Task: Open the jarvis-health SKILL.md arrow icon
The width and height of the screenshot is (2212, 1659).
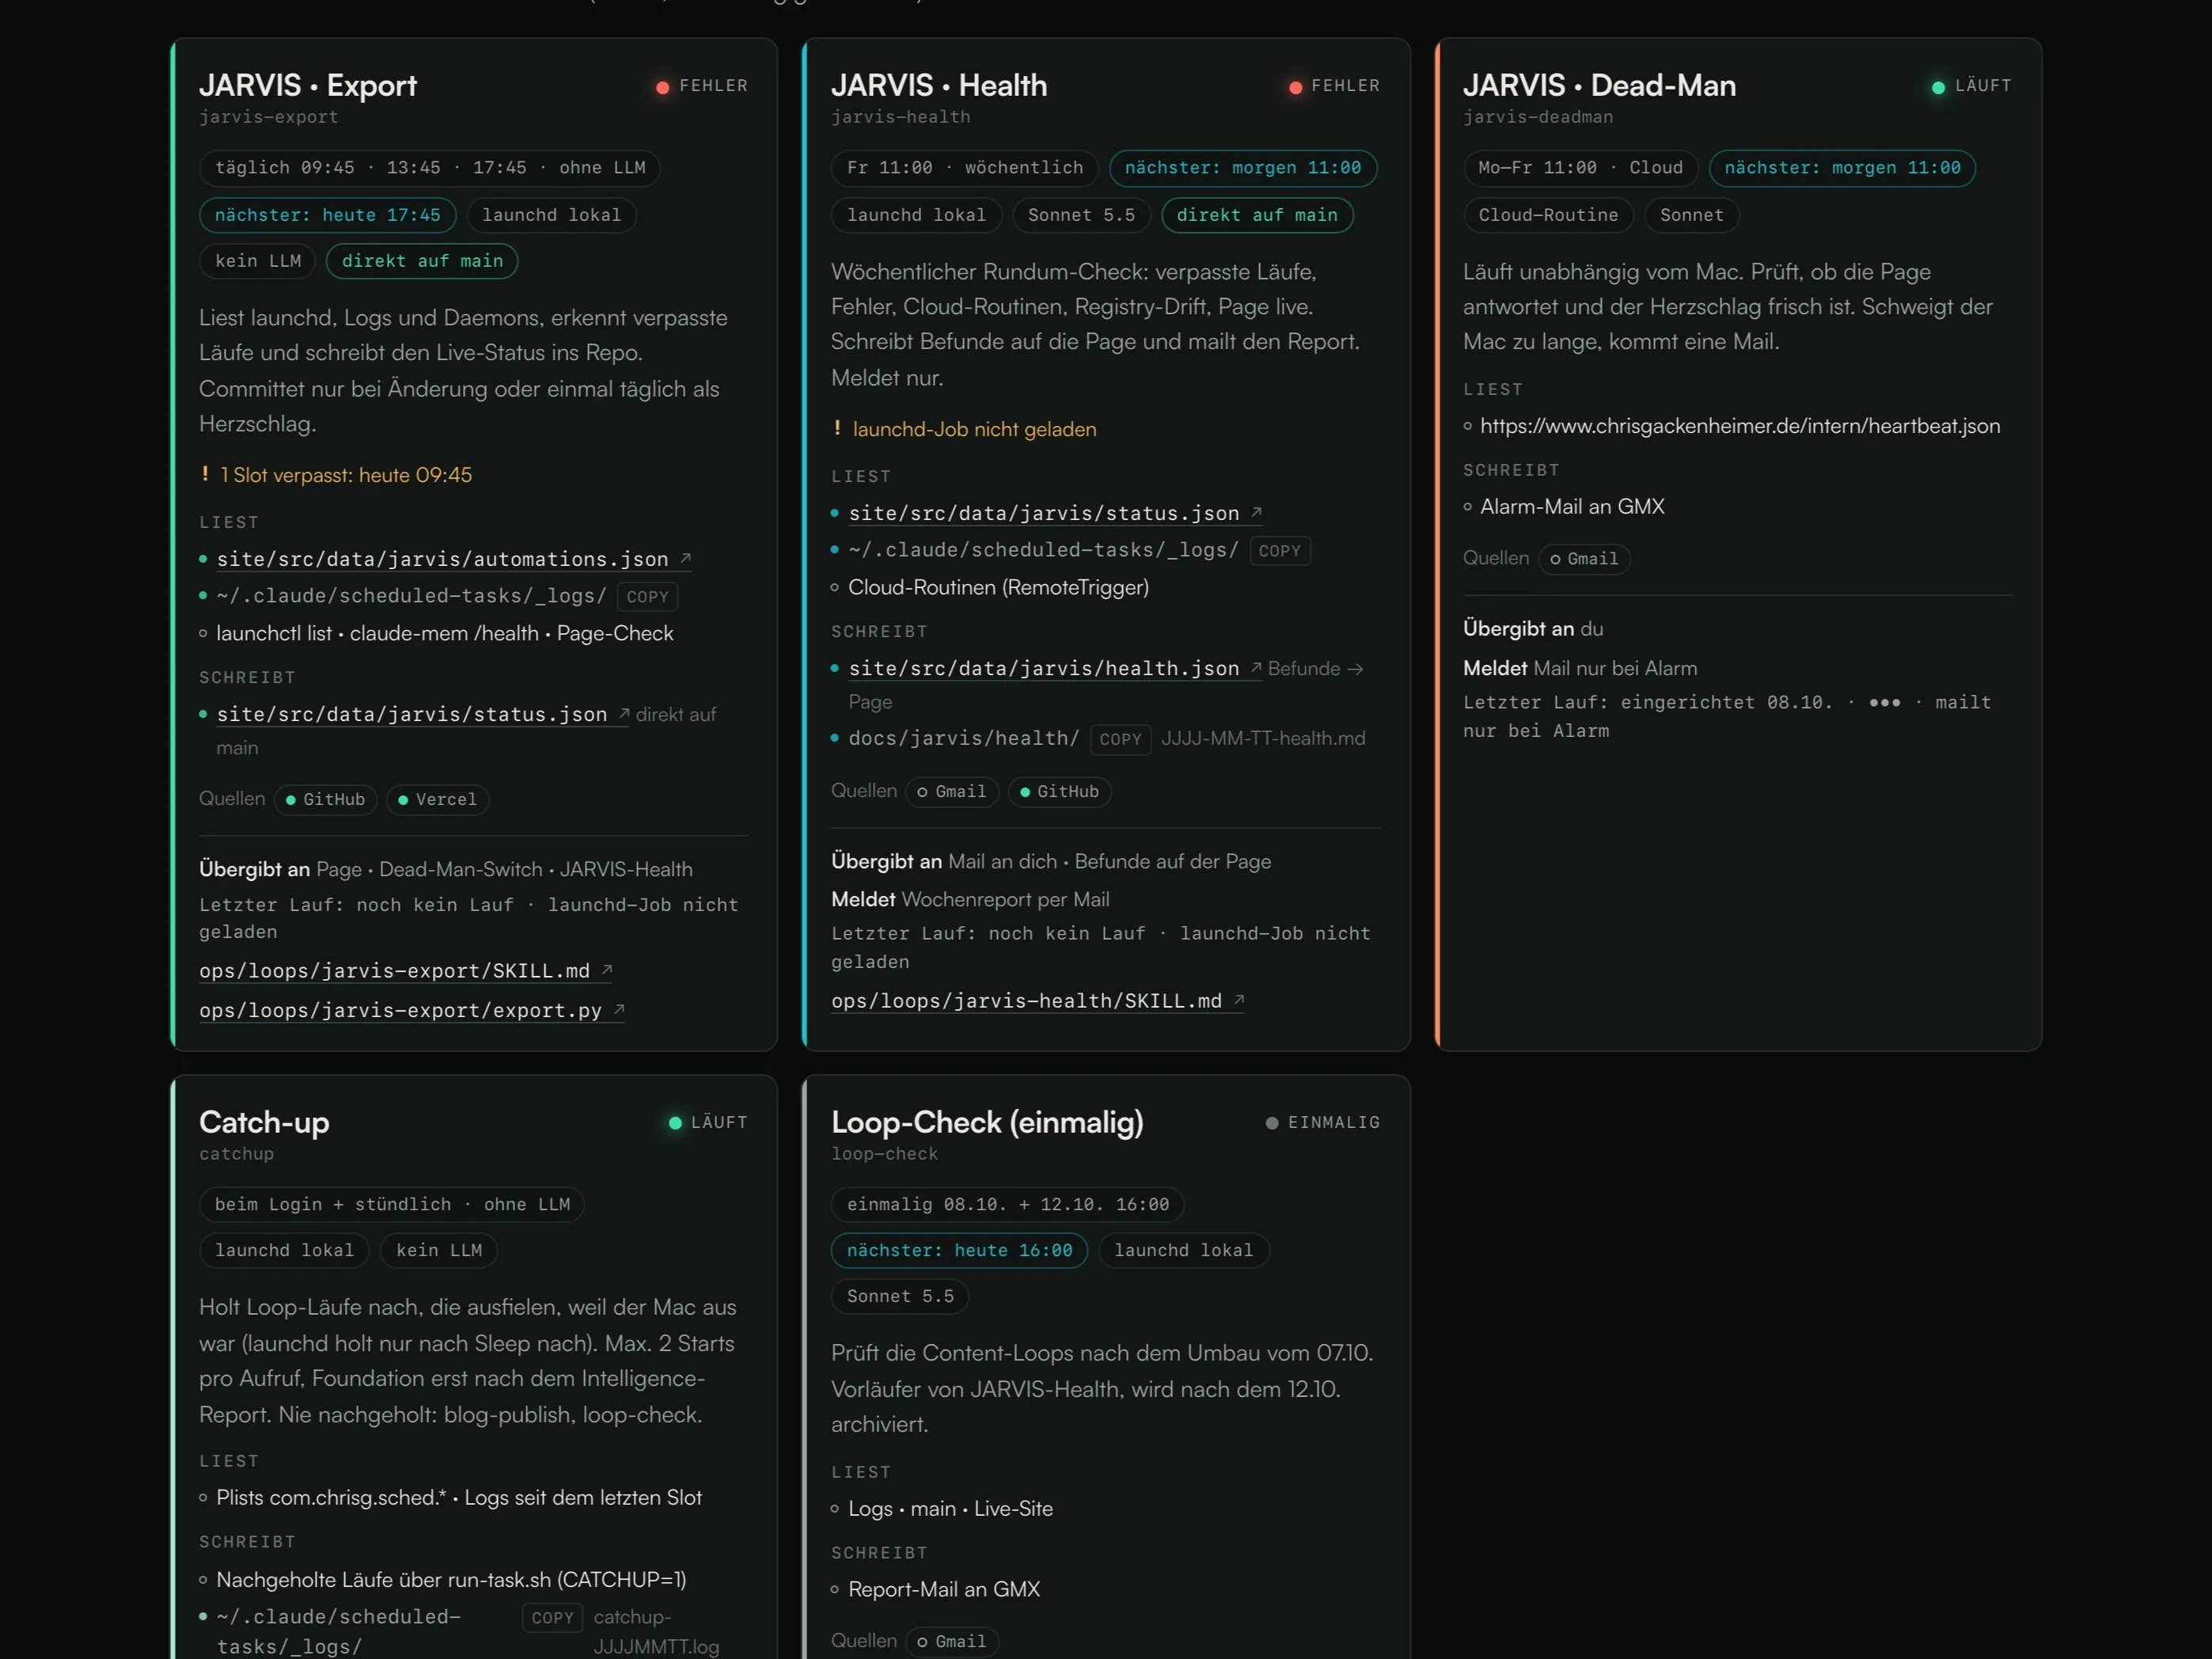Action: pos(1239,999)
